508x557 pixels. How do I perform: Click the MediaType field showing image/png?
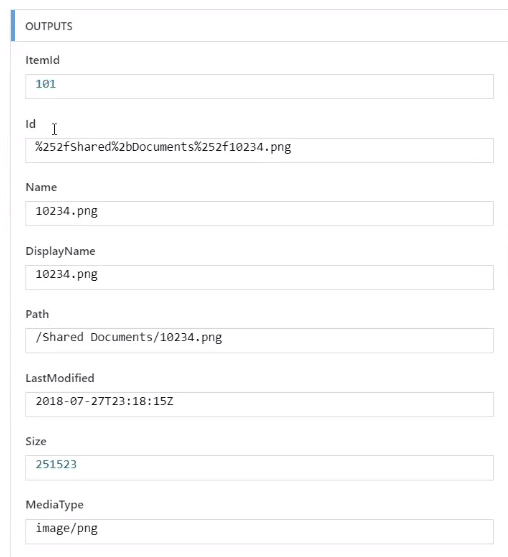click(259, 531)
